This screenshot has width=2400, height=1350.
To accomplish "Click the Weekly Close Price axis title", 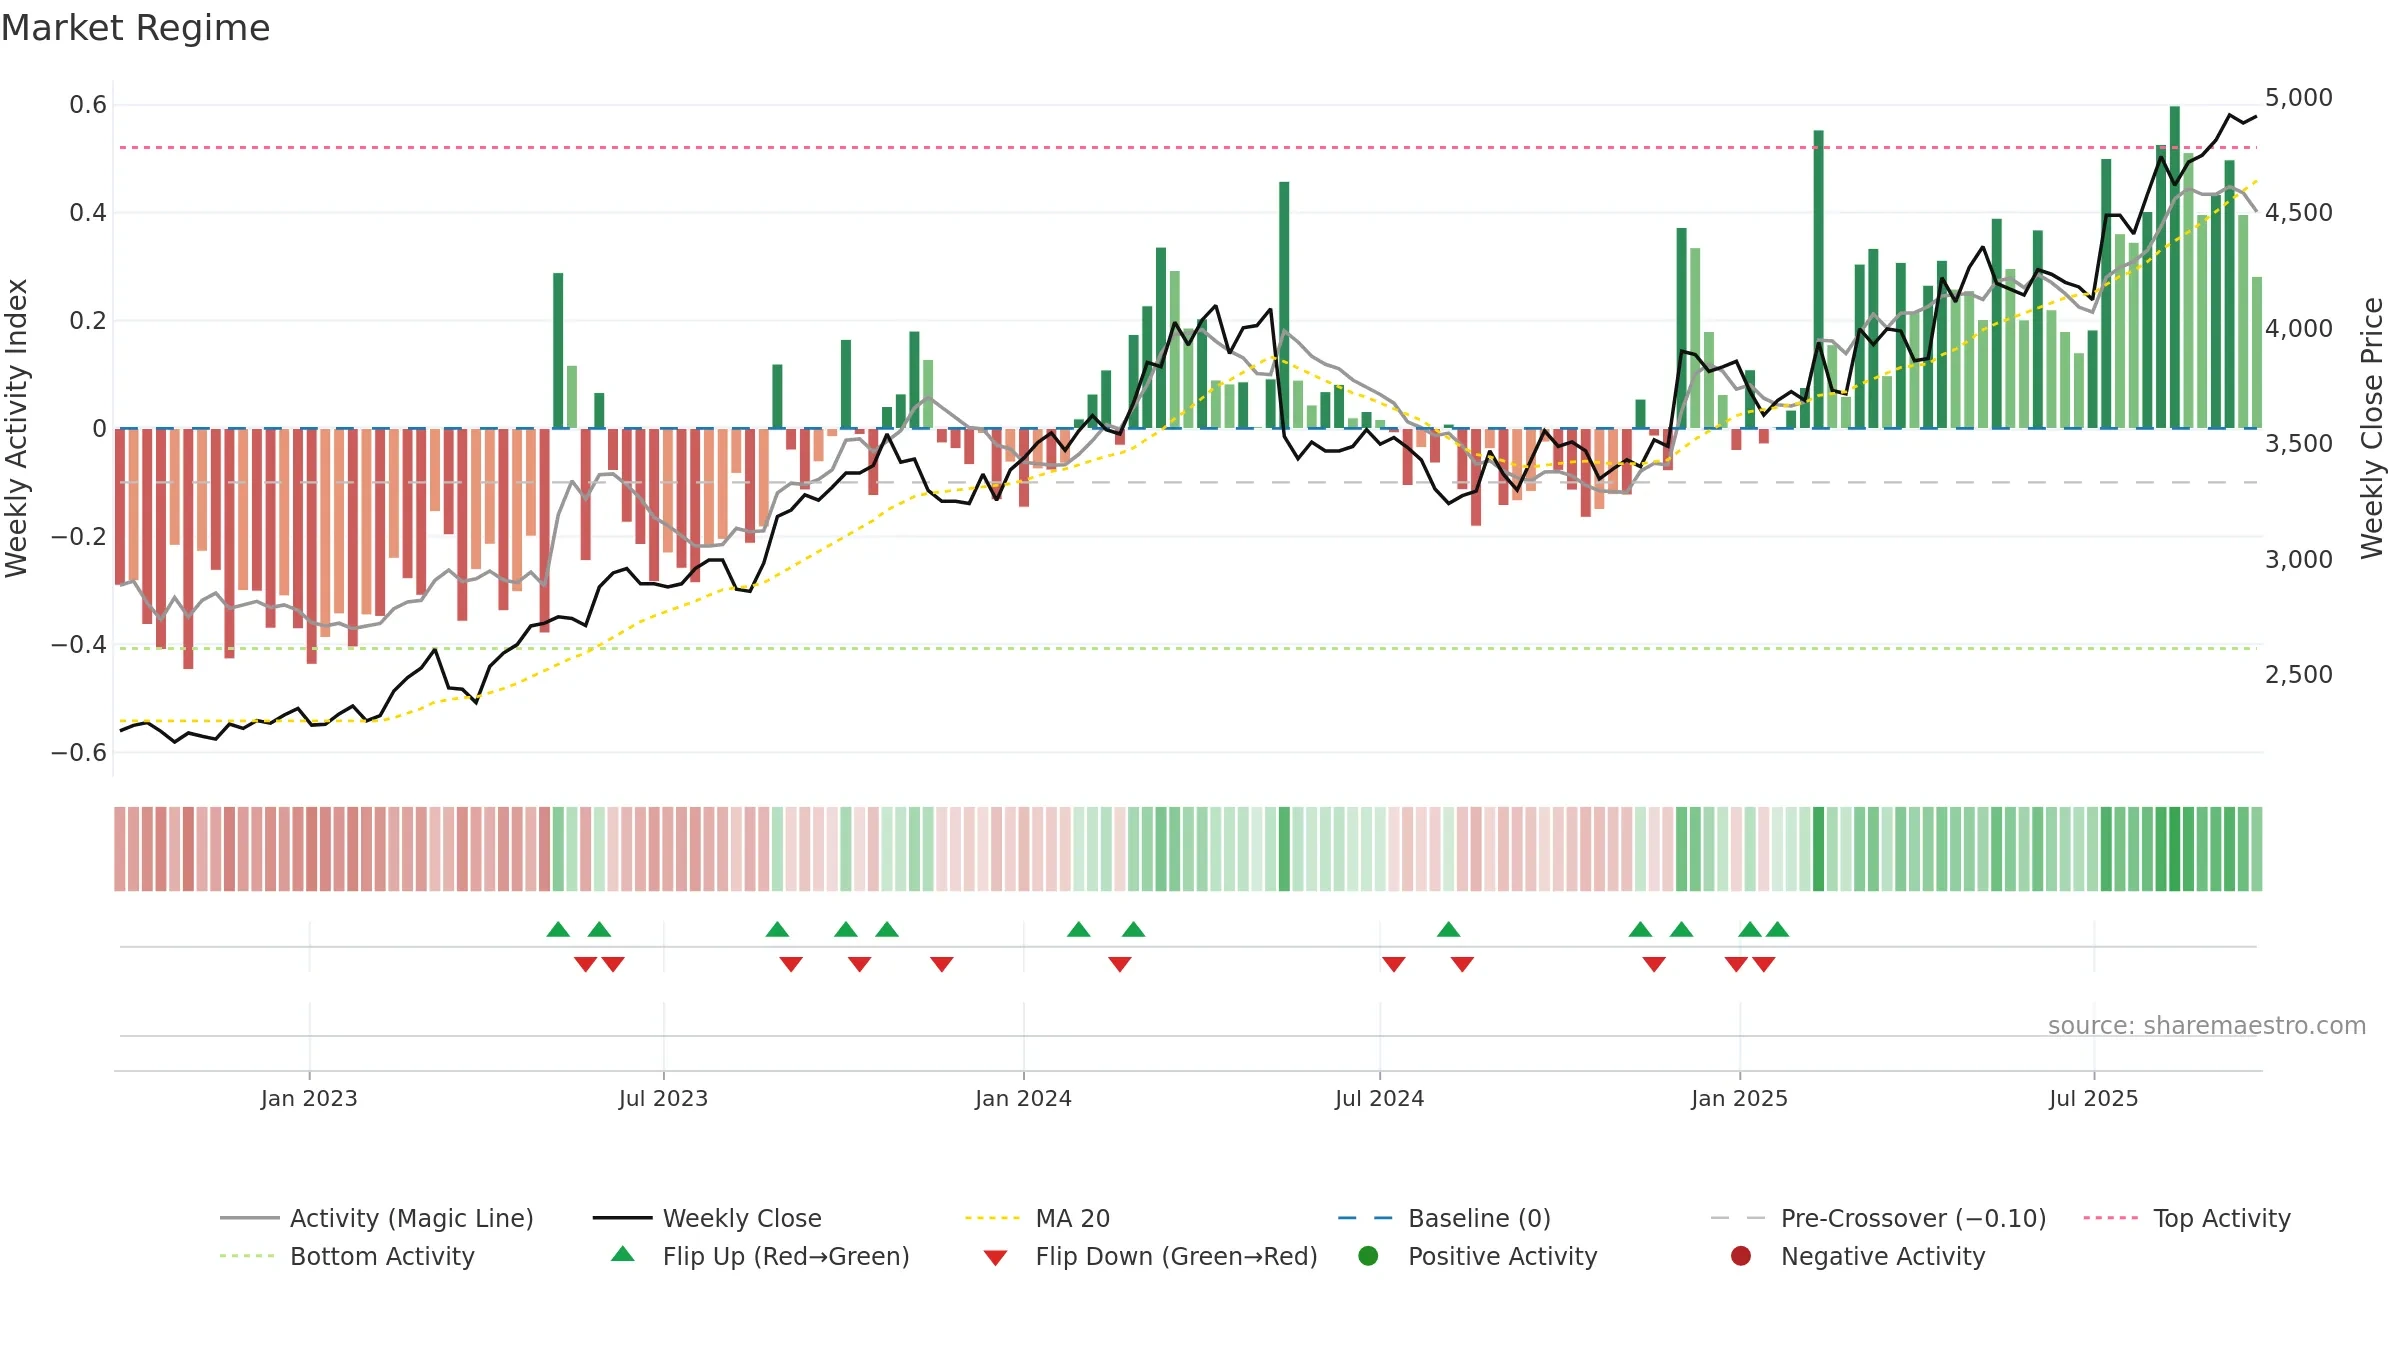I will pyautogui.click(x=2372, y=428).
